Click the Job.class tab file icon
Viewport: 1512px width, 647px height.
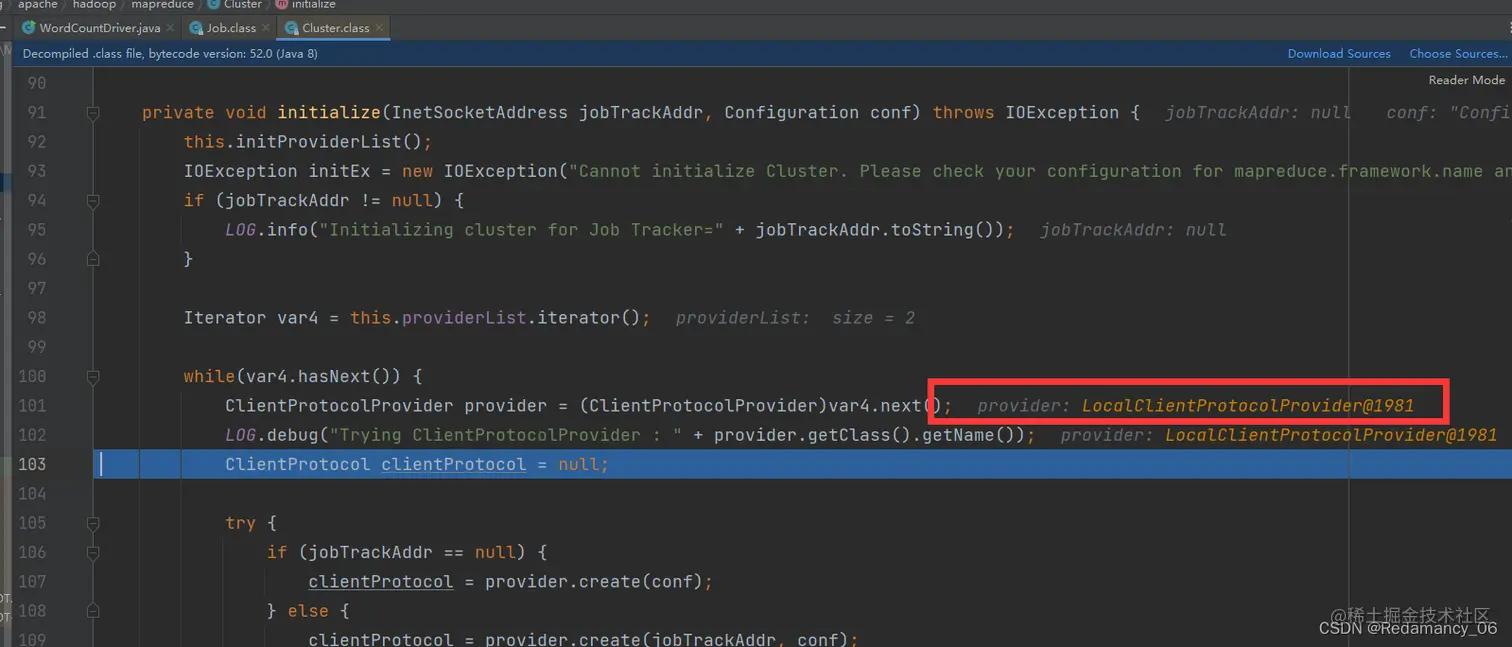[196, 28]
